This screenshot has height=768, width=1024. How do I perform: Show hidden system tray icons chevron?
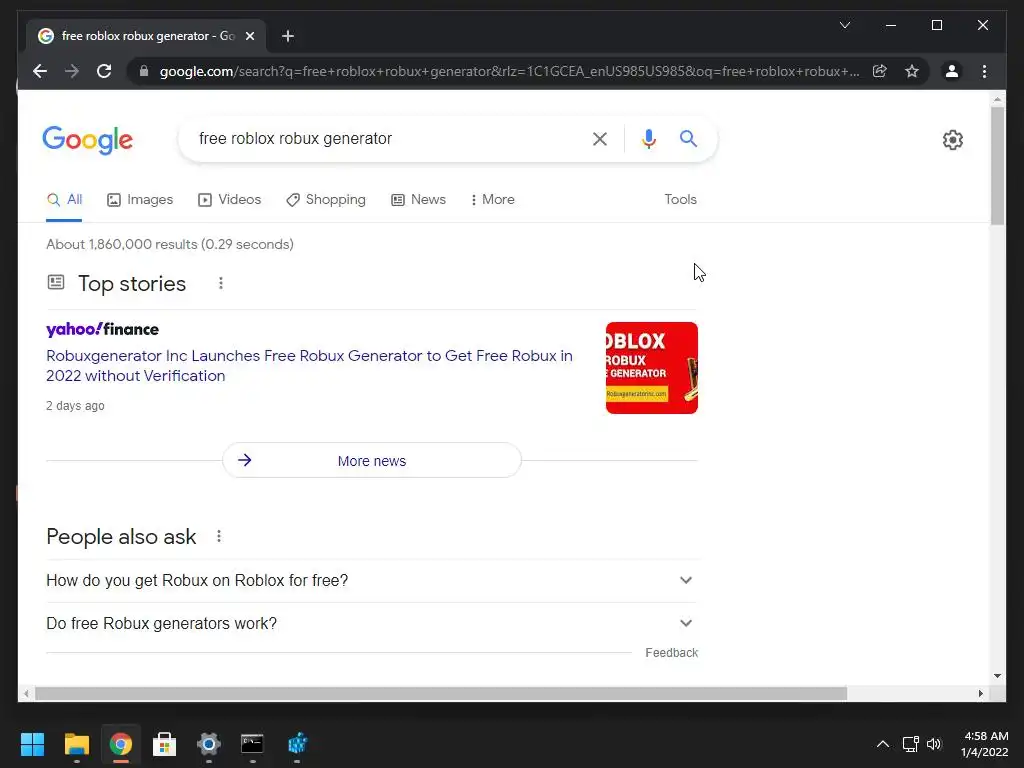tap(882, 744)
